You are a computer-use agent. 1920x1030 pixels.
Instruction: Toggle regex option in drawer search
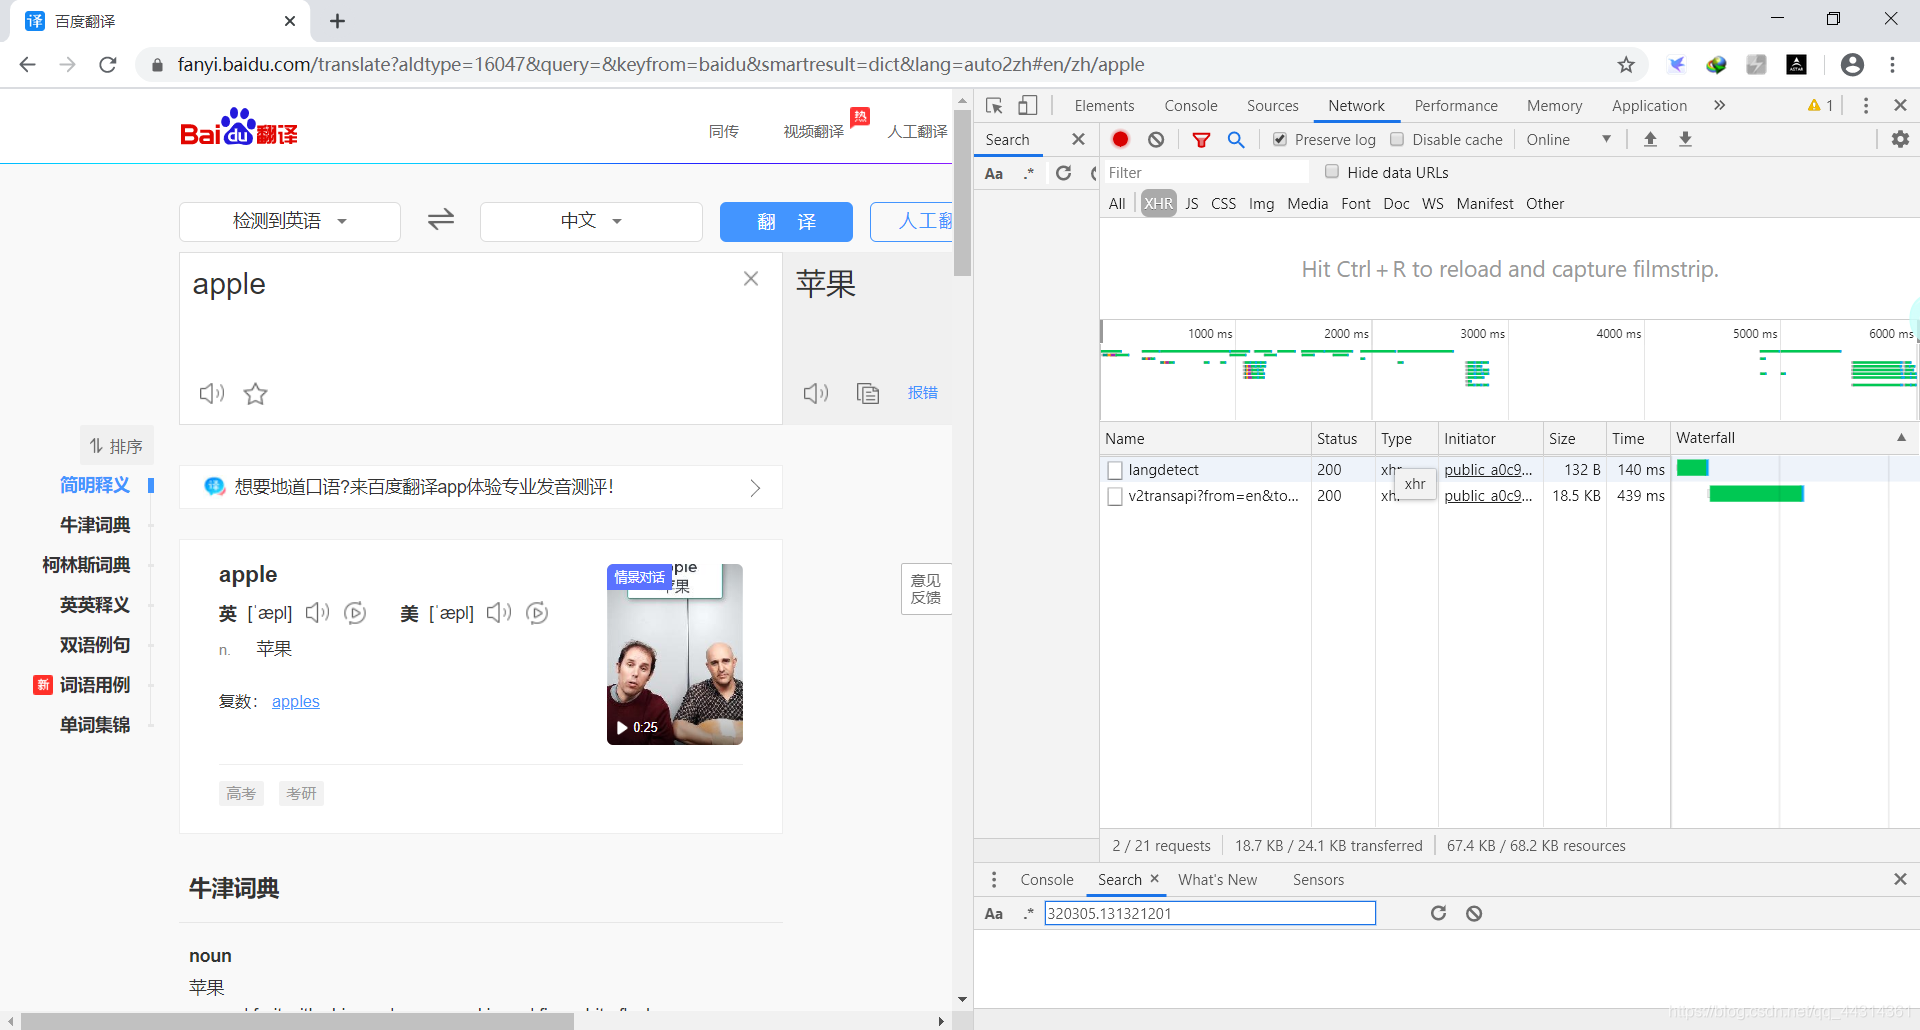coord(1028,914)
